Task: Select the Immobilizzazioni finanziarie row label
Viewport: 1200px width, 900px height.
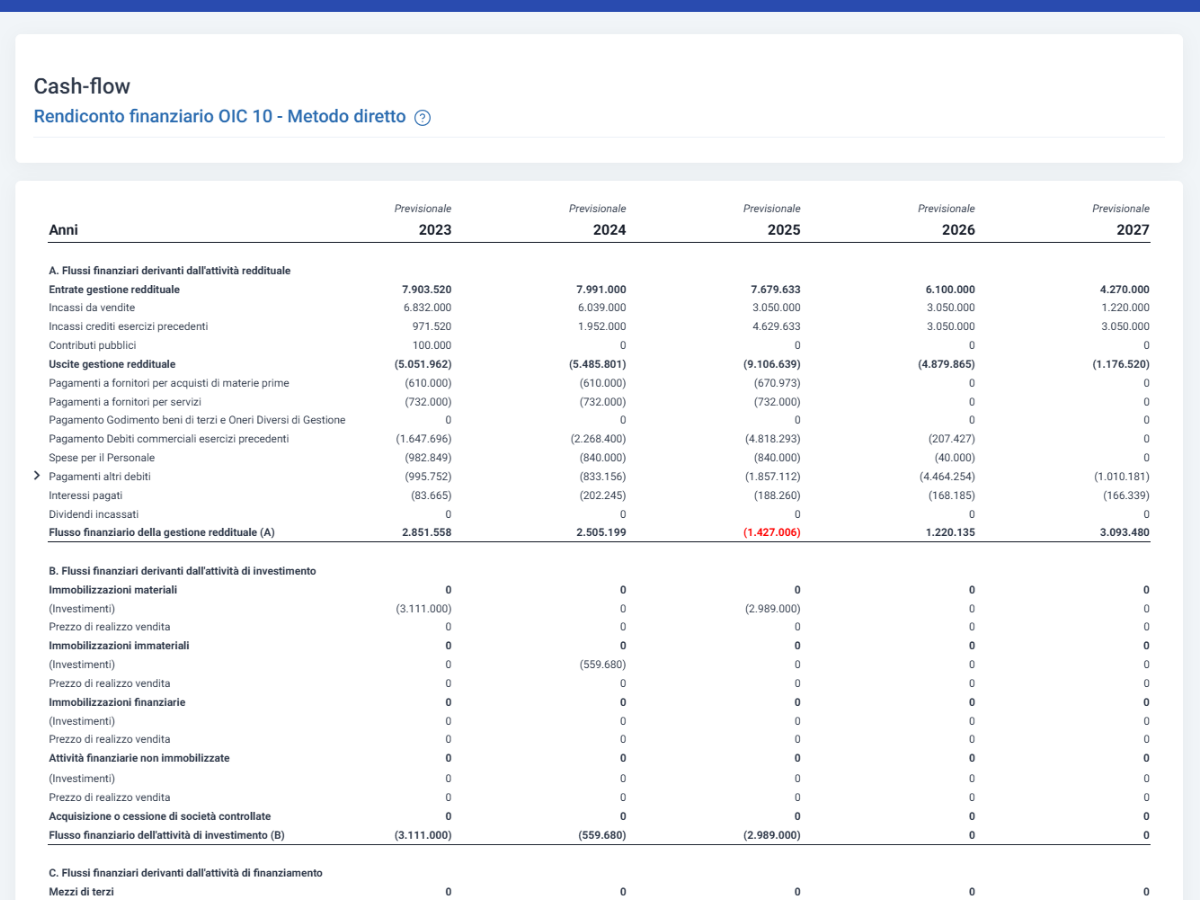Action: (x=117, y=702)
